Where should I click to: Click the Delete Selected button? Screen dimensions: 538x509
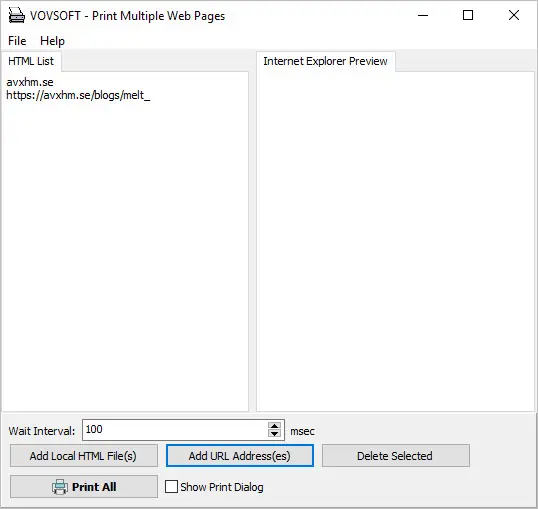[x=396, y=456]
